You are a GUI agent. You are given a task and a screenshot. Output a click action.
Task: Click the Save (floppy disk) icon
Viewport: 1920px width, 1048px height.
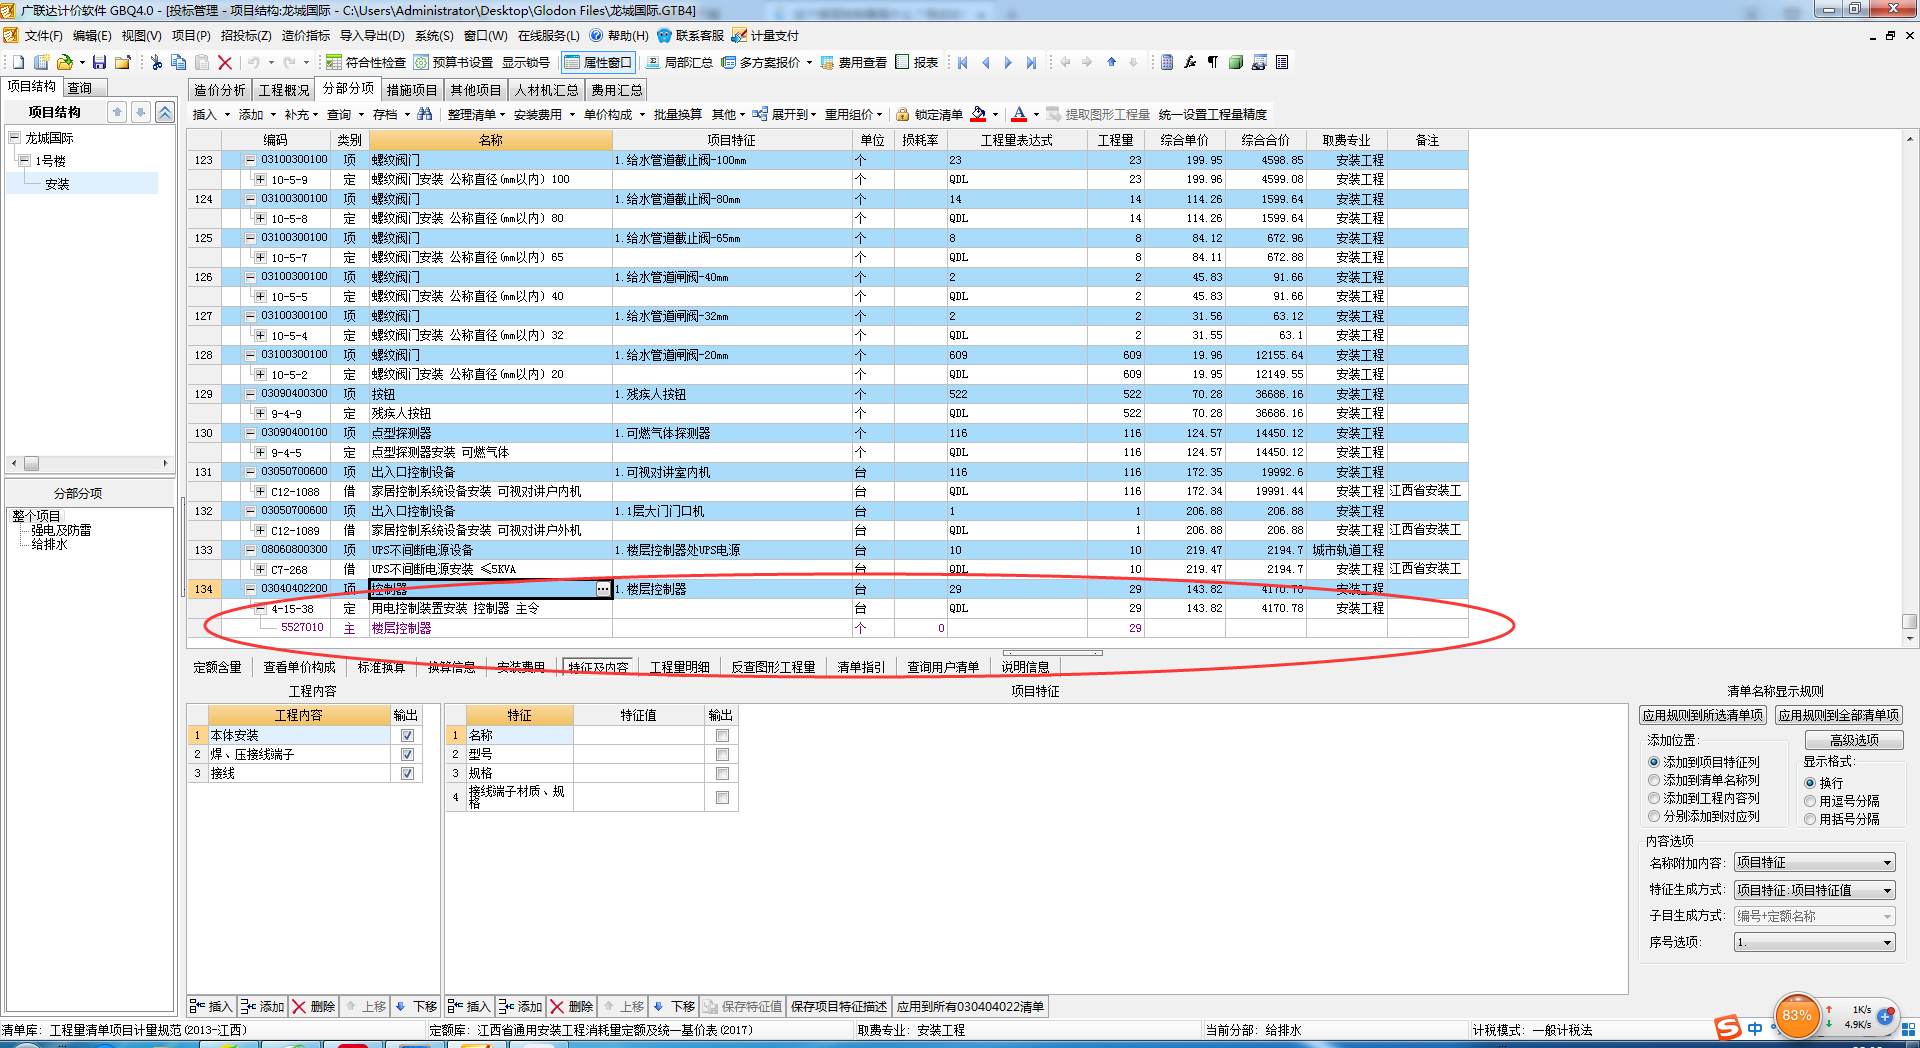pos(99,62)
